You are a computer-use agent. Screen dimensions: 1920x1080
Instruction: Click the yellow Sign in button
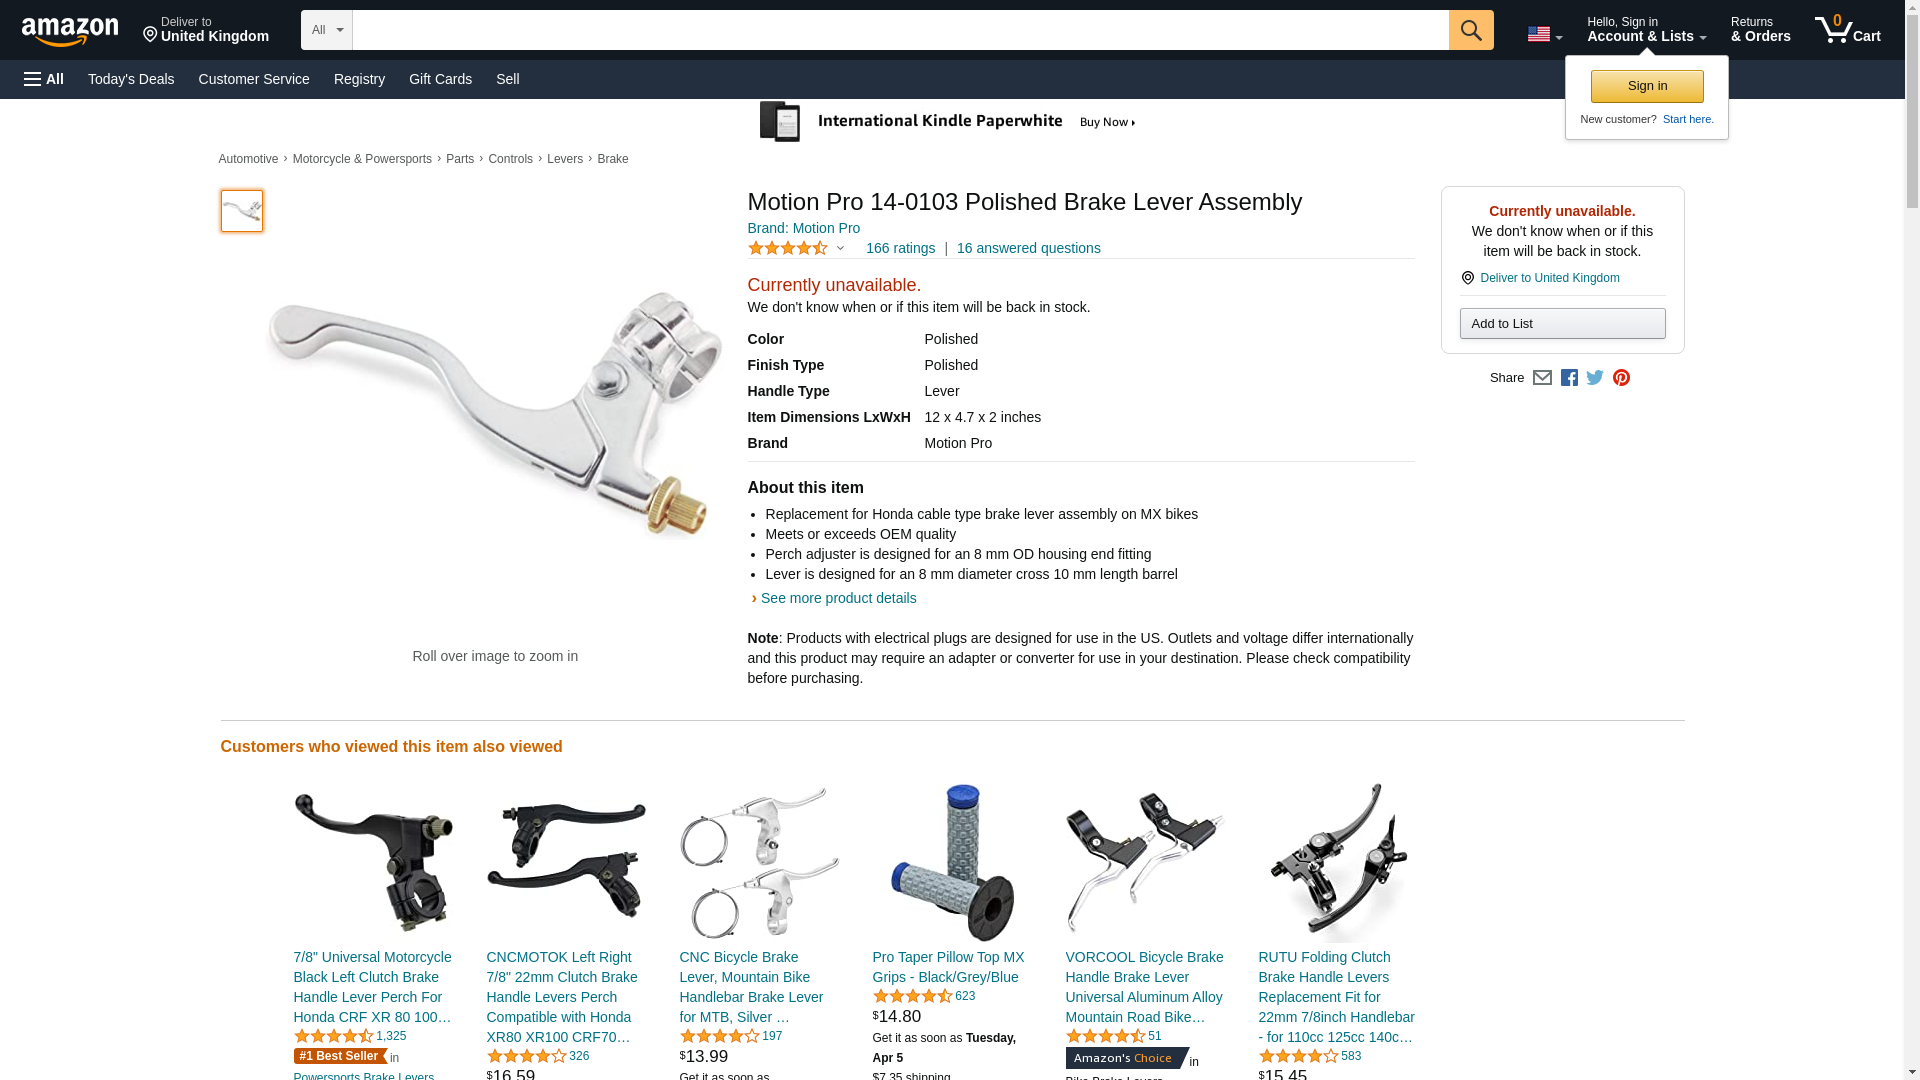(x=1647, y=86)
